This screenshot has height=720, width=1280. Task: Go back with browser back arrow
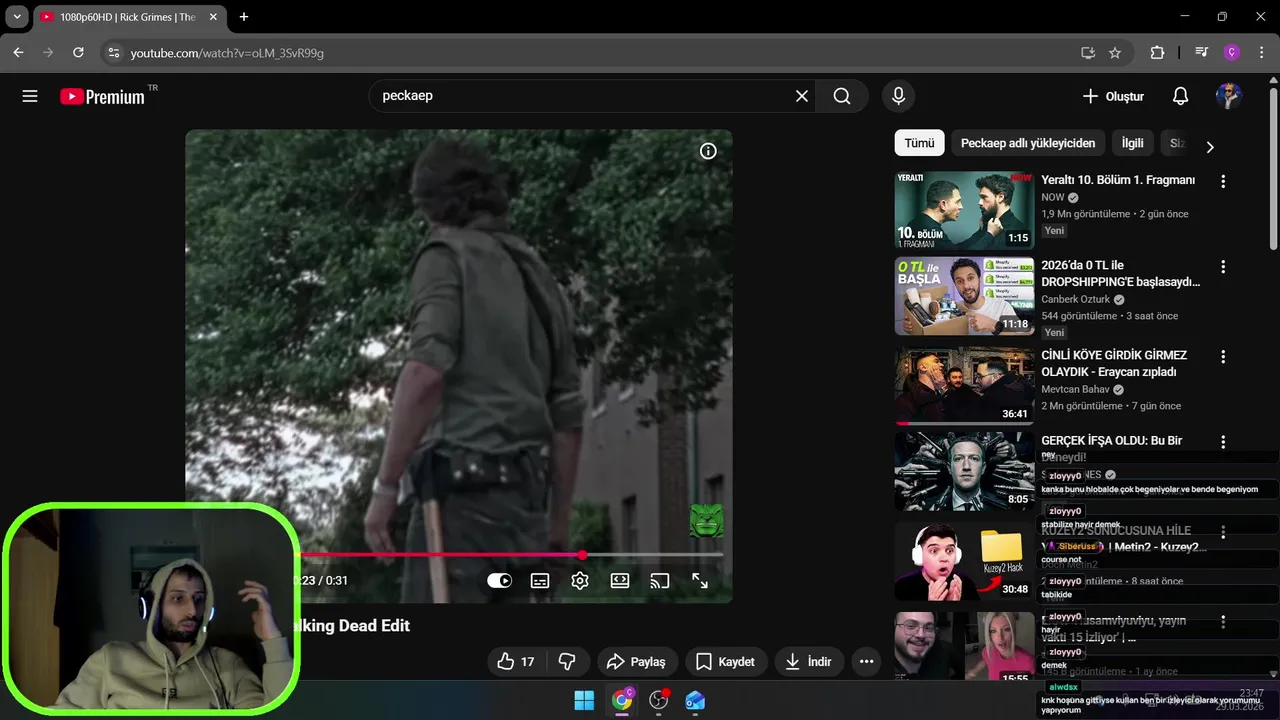(19, 53)
